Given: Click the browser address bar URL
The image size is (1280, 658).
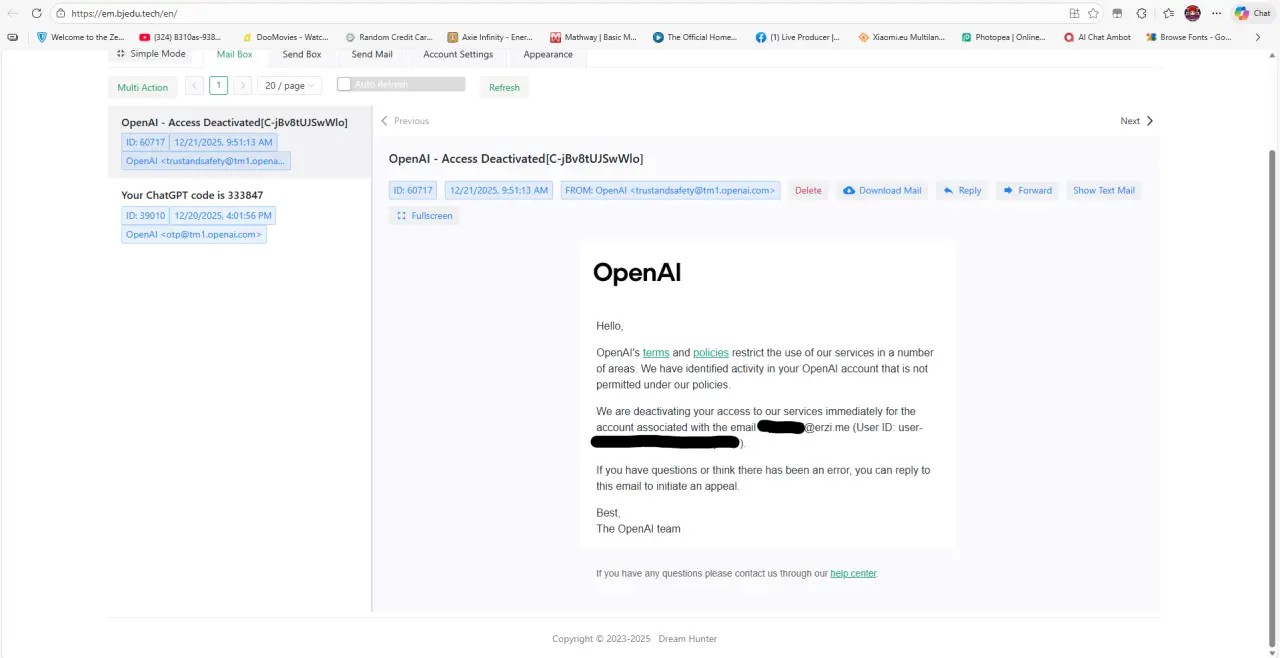Looking at the screenshot, I should 124,13.
